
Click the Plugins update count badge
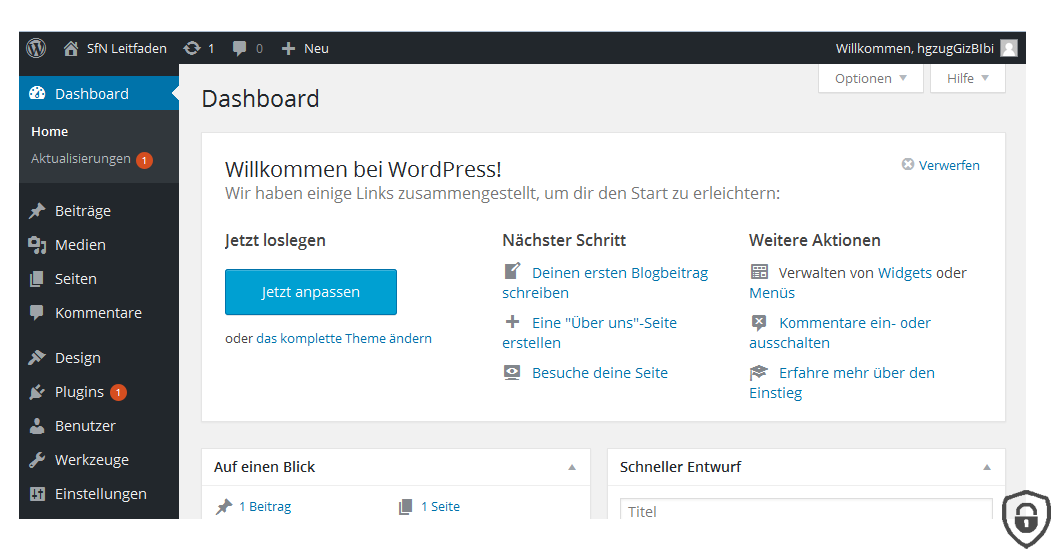(x=118, y=392)
